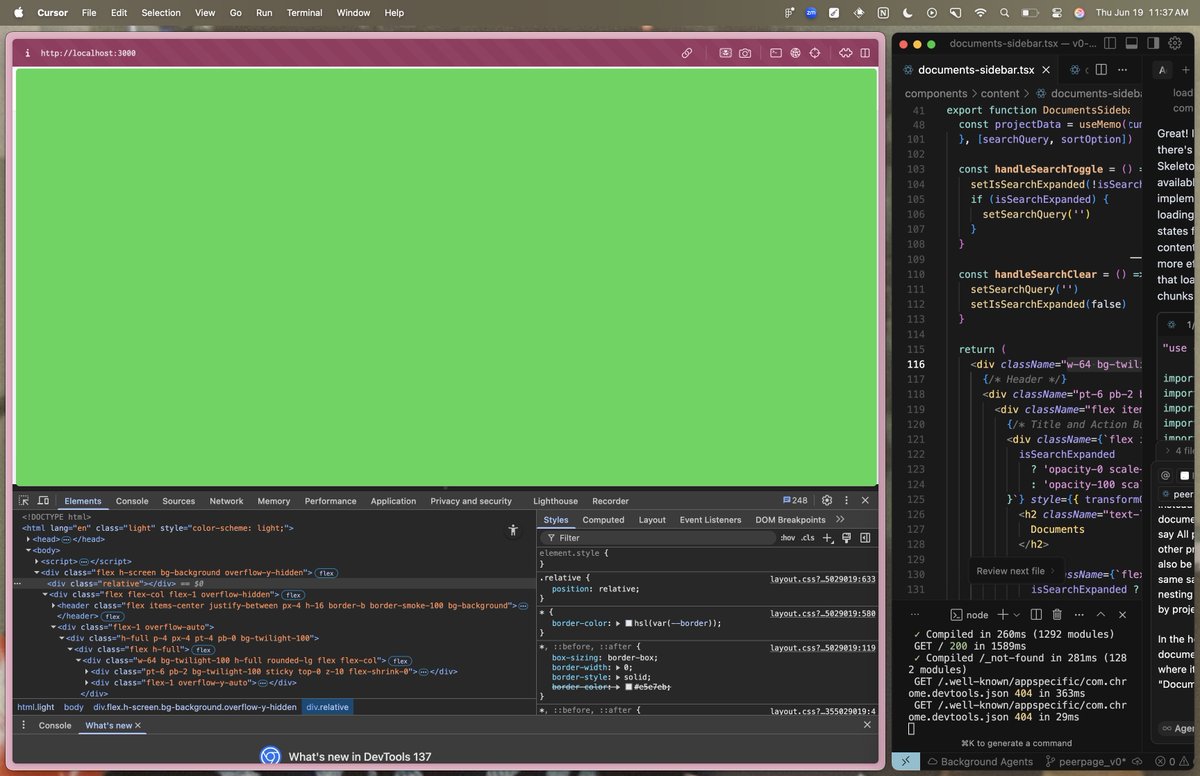
Task: Activate the DevTools inspect element picker
Action: coord(24,500)
